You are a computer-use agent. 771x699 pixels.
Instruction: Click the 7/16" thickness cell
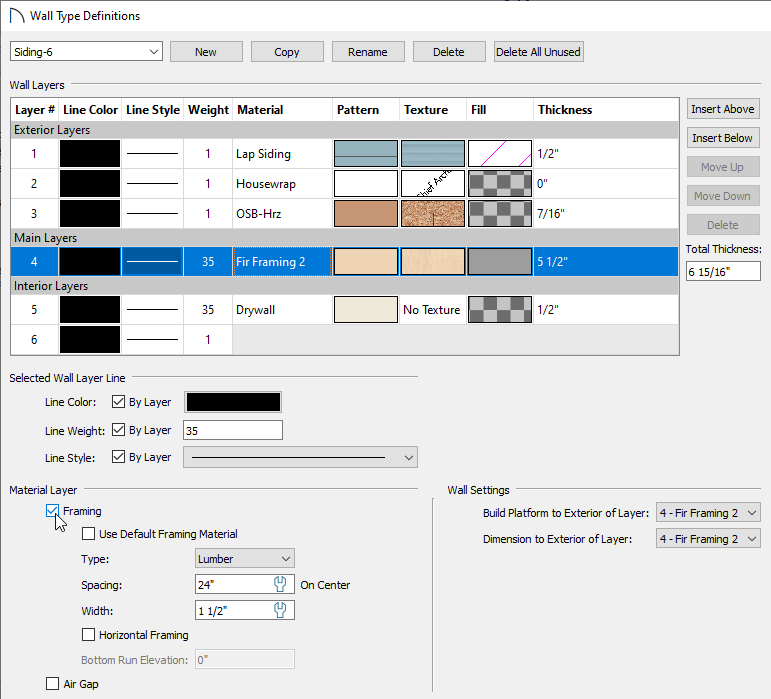tap(606, 213)
